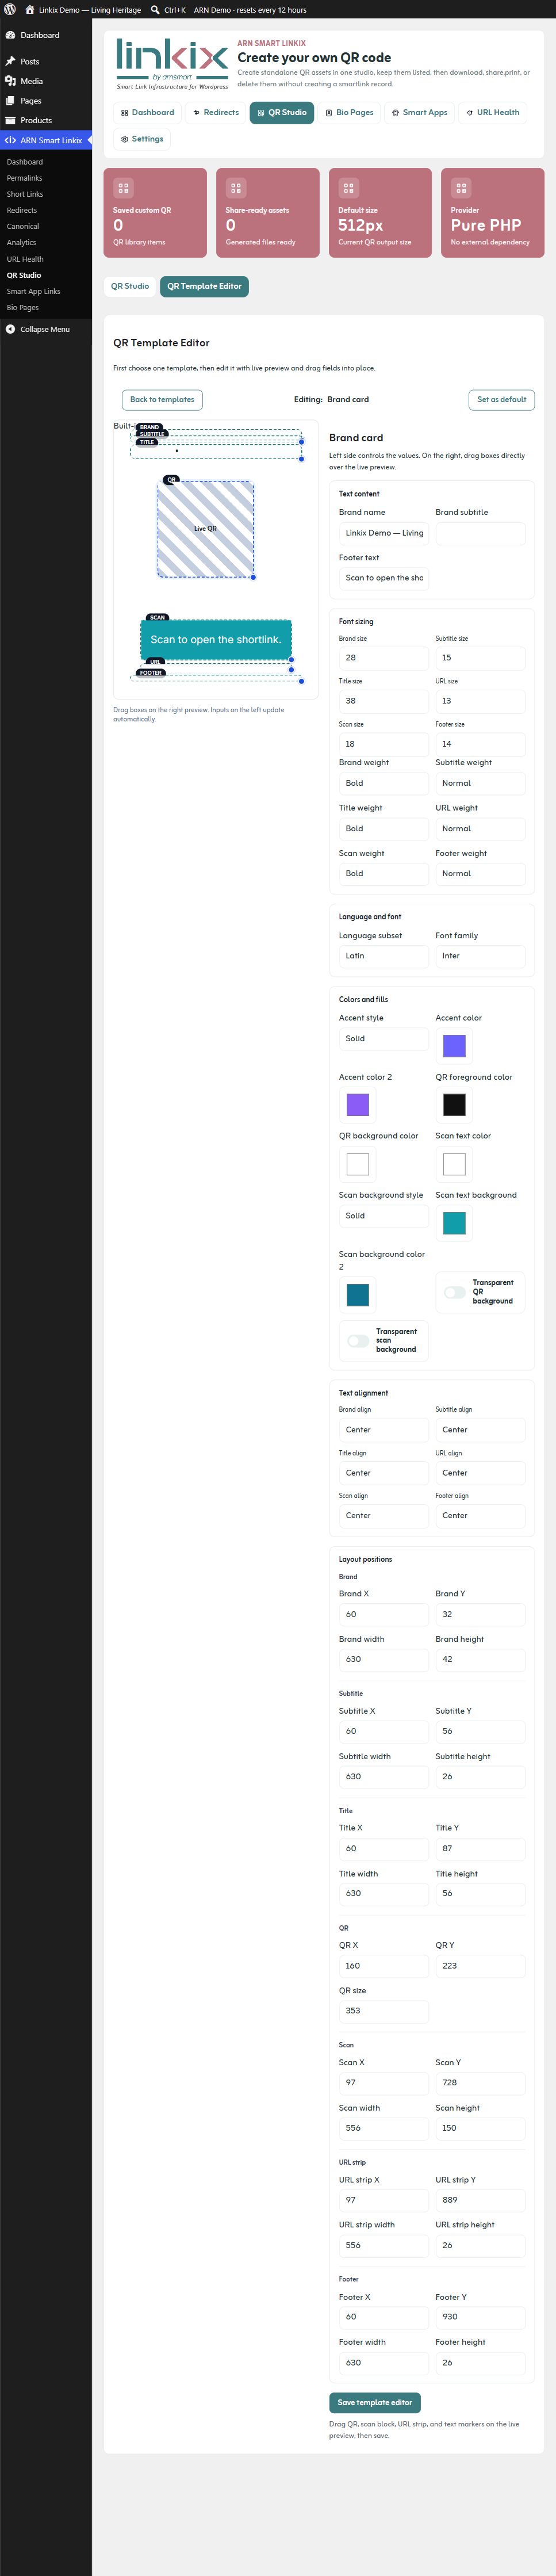Click the Set as default button
Viewport: 556px width, 2576px height.
tap(501, 399)
